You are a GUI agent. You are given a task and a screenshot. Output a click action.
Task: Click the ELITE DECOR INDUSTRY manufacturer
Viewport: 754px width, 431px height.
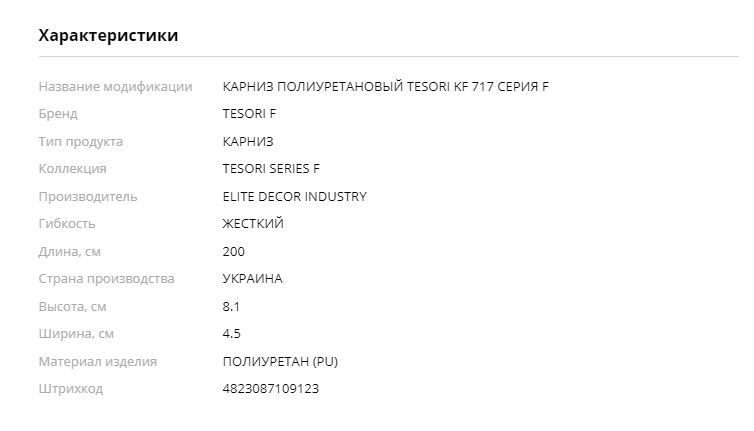click(294, 197)
